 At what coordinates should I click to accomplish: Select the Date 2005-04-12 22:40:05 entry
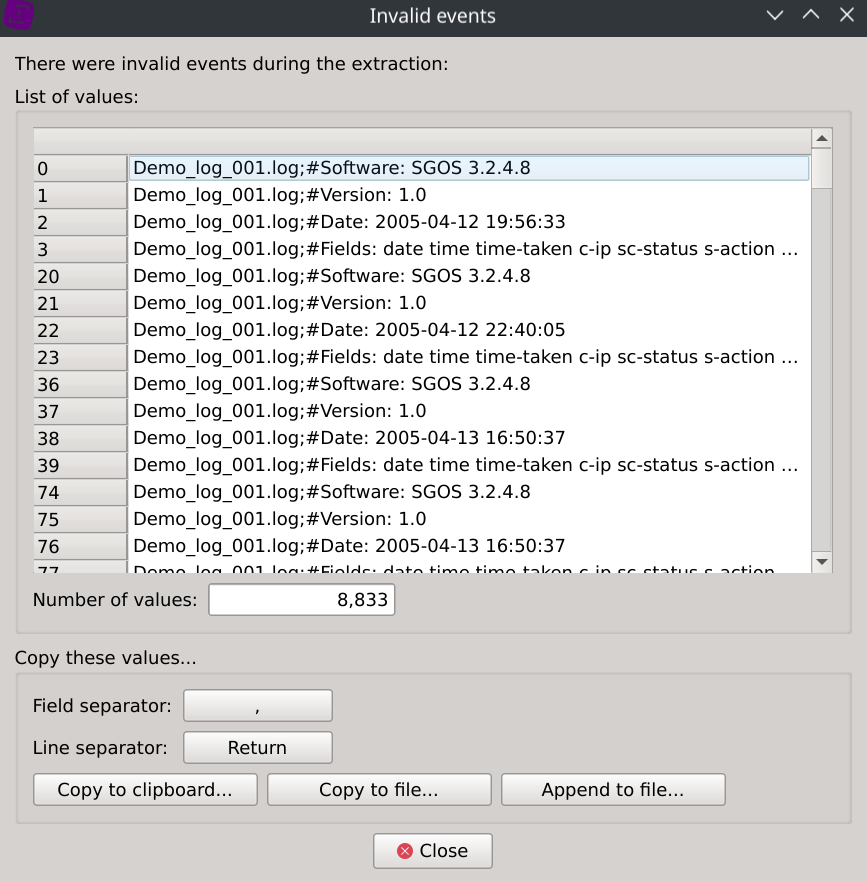pos(349,330)
